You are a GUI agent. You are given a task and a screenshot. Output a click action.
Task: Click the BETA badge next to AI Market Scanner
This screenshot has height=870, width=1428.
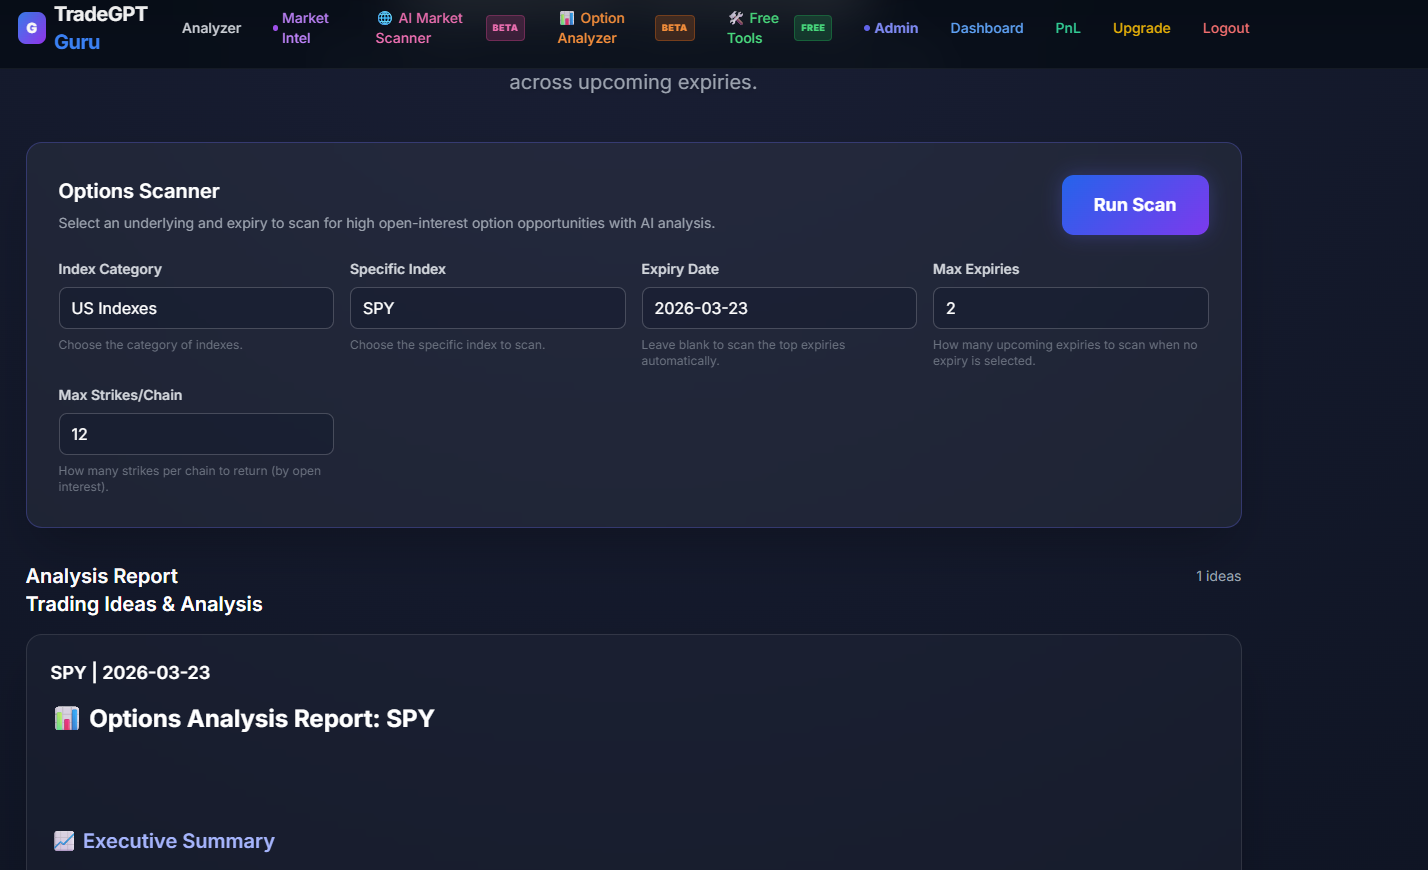[x=505, y=28]
